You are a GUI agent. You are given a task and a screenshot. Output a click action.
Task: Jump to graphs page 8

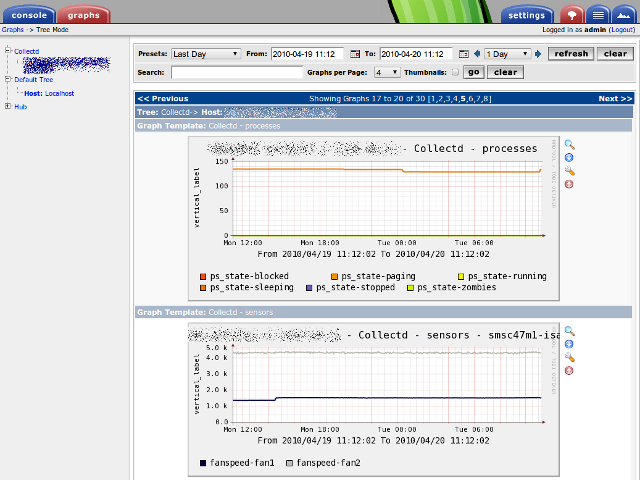[x=486, y=99]
